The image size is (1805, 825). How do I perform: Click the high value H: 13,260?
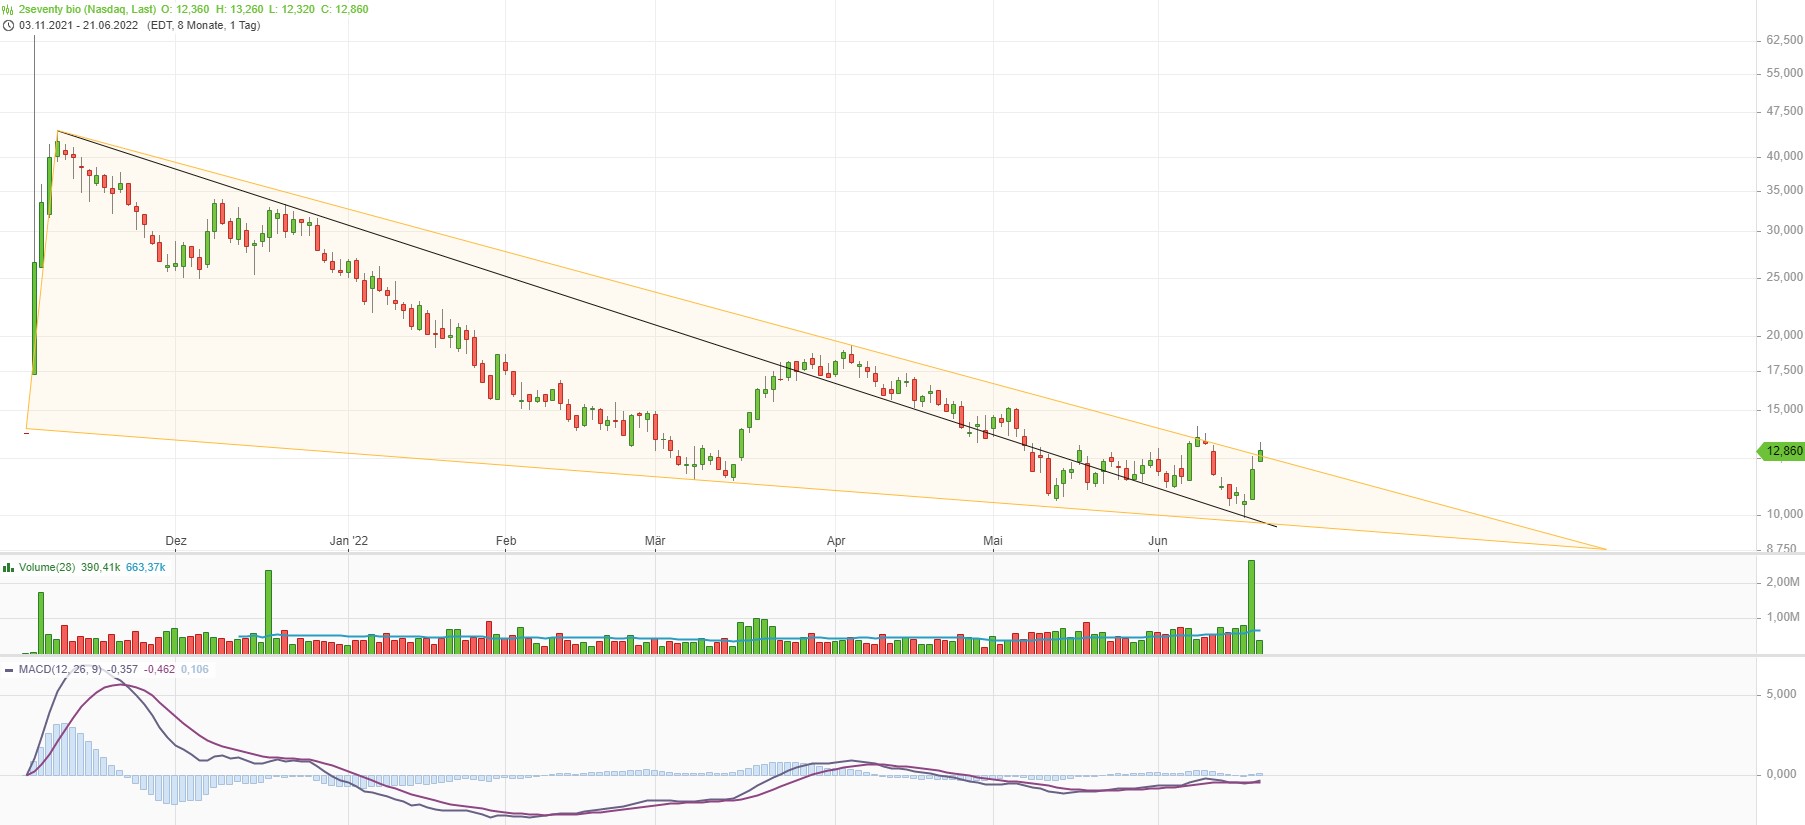click(x=240, y=9)
